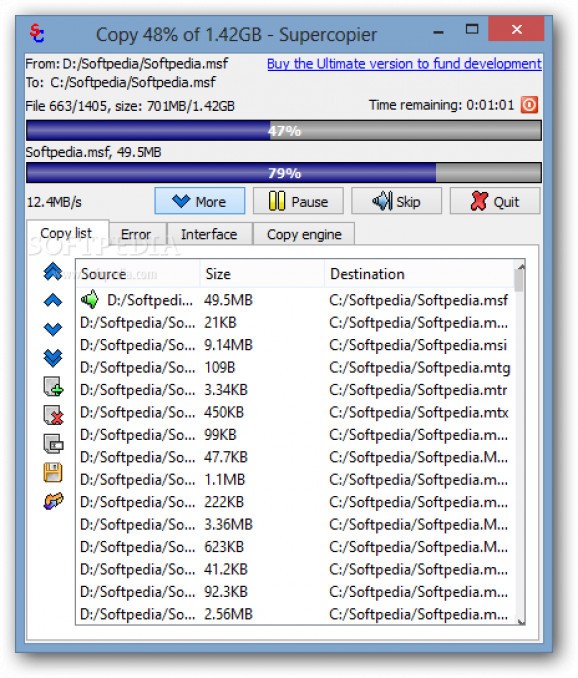Screen dimensions: 578x678
Task: Click destination C:/Softpedia/Softpedia.msi
Action: coord(418,345)
